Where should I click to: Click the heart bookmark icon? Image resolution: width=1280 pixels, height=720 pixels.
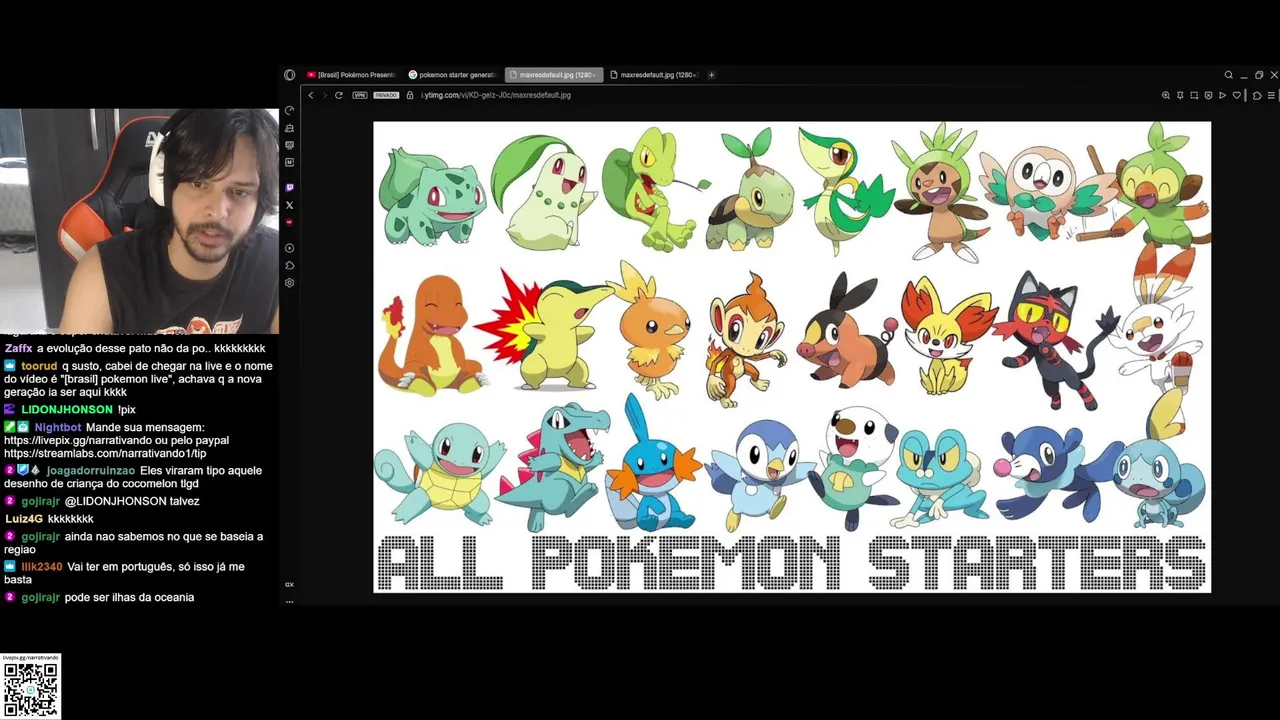point(1237,95)
